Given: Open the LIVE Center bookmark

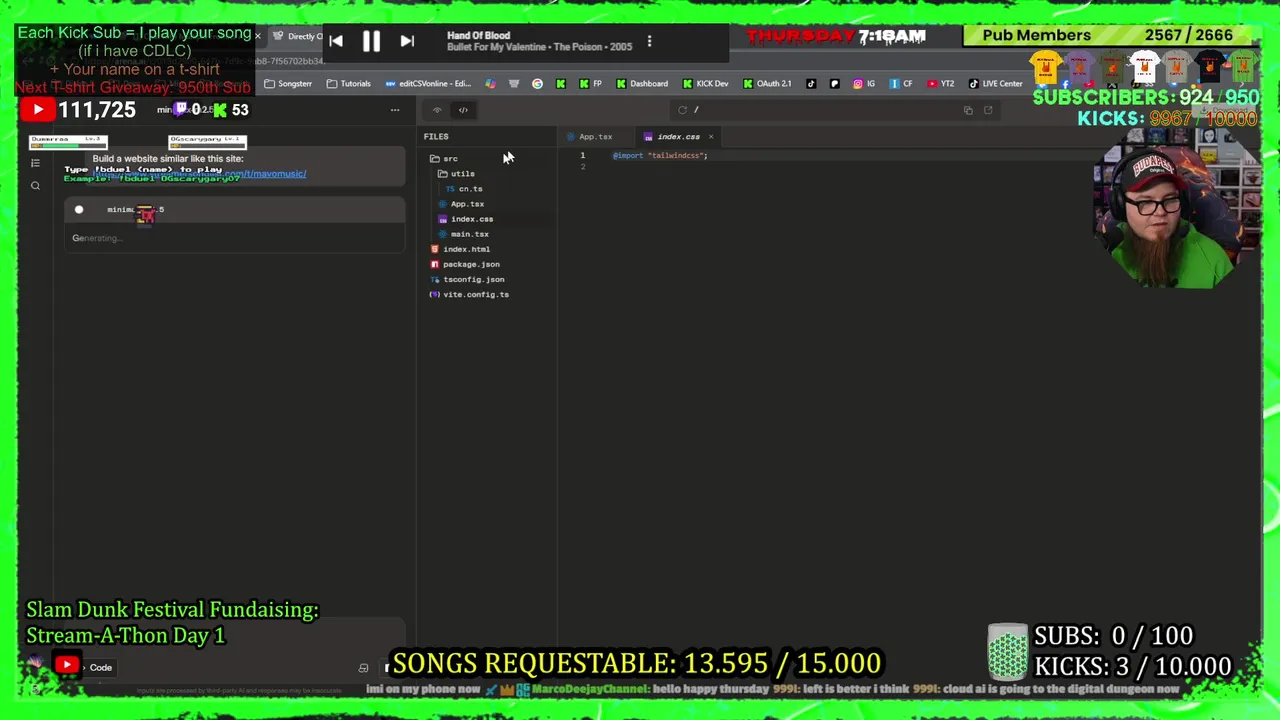Looking at the screenshot, I should (995, 84).
